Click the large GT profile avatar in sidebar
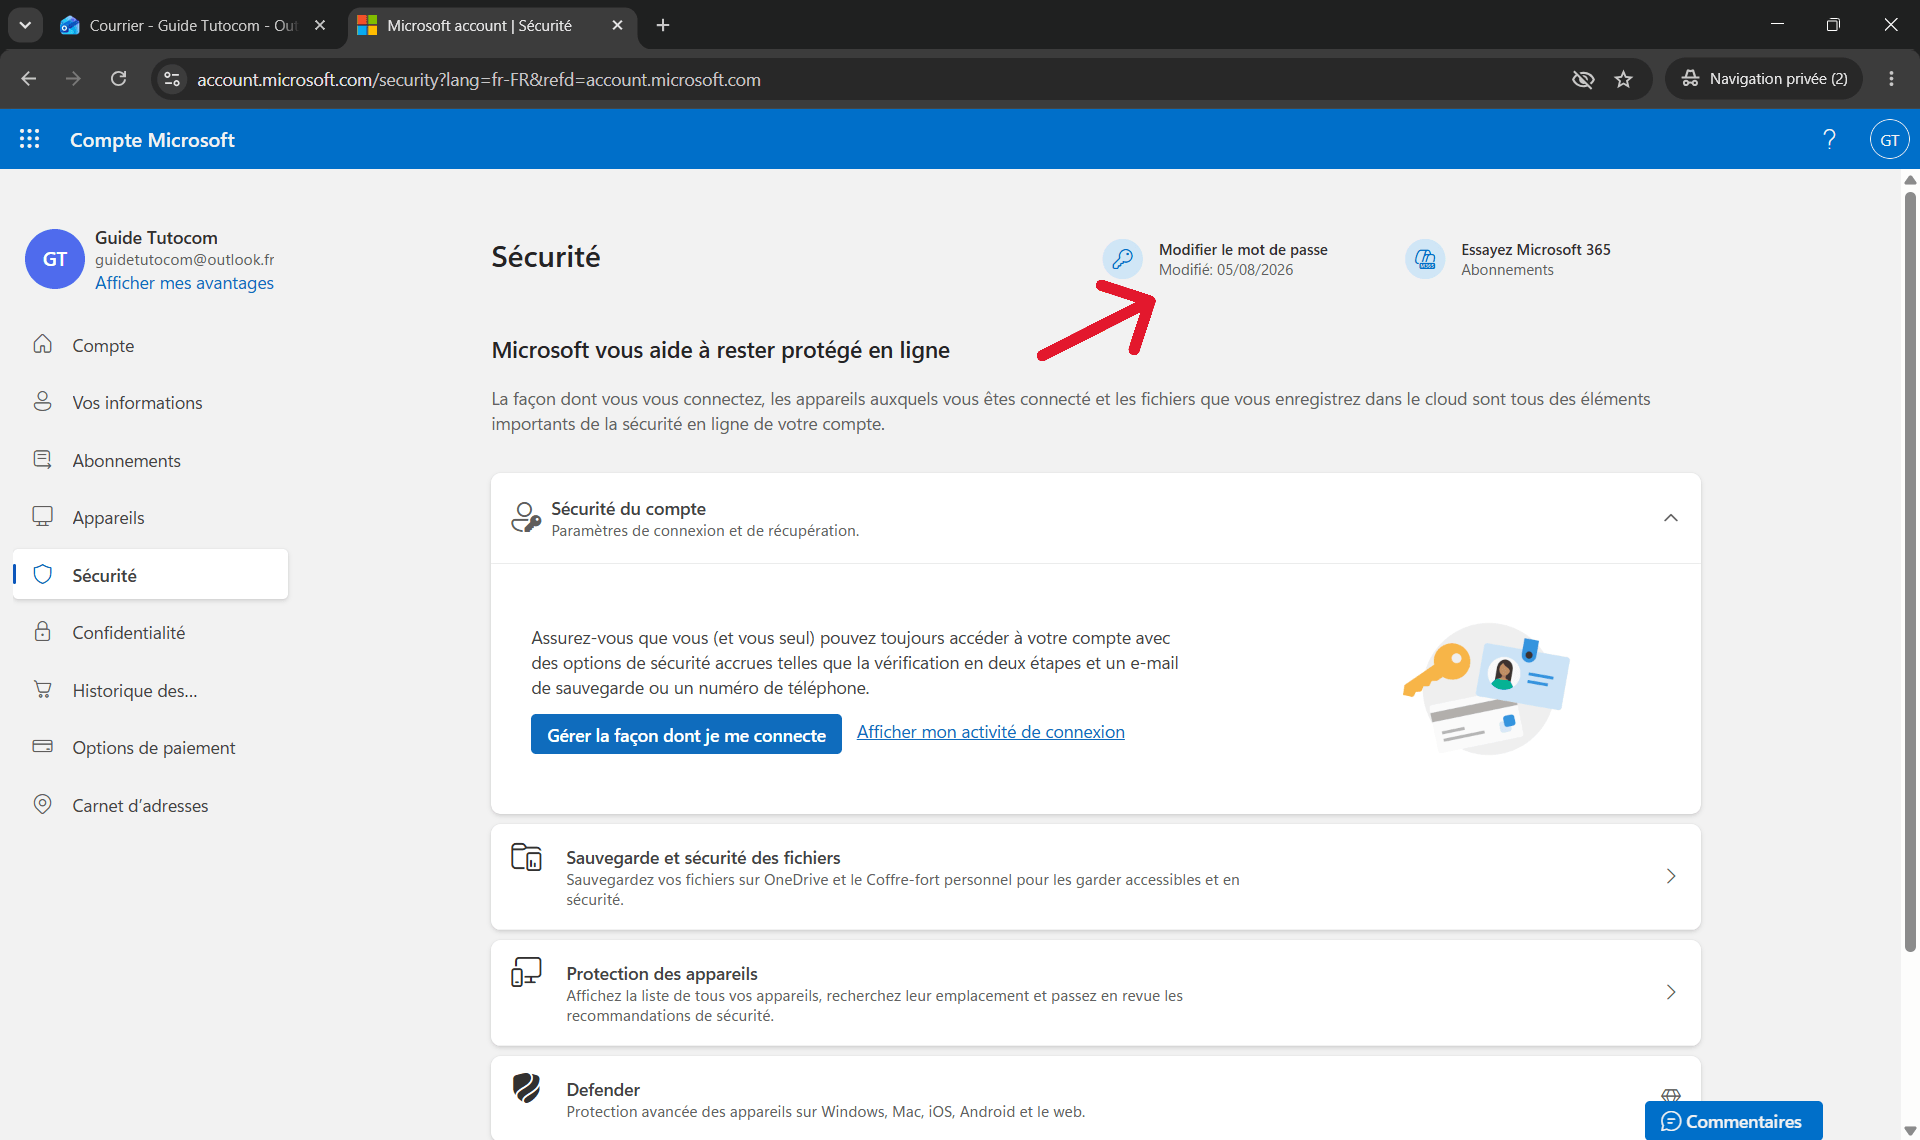 tap(55, 259)
